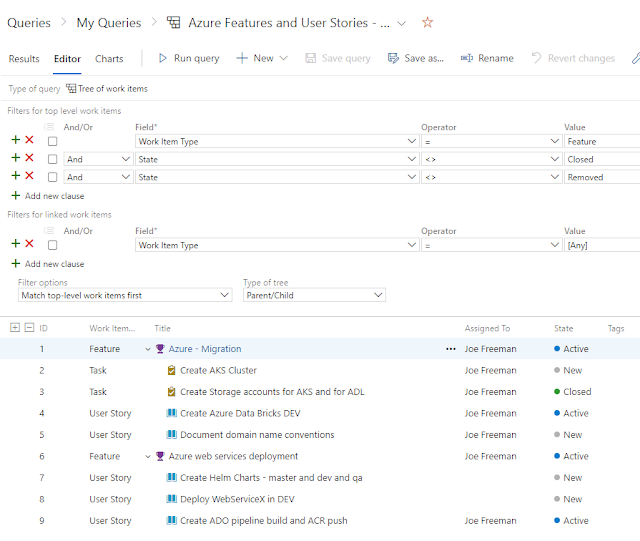The height and width of the screenshot is (541, 640).
Task: Click the My Queries breadcrumb
Action: tap(108, 22)
